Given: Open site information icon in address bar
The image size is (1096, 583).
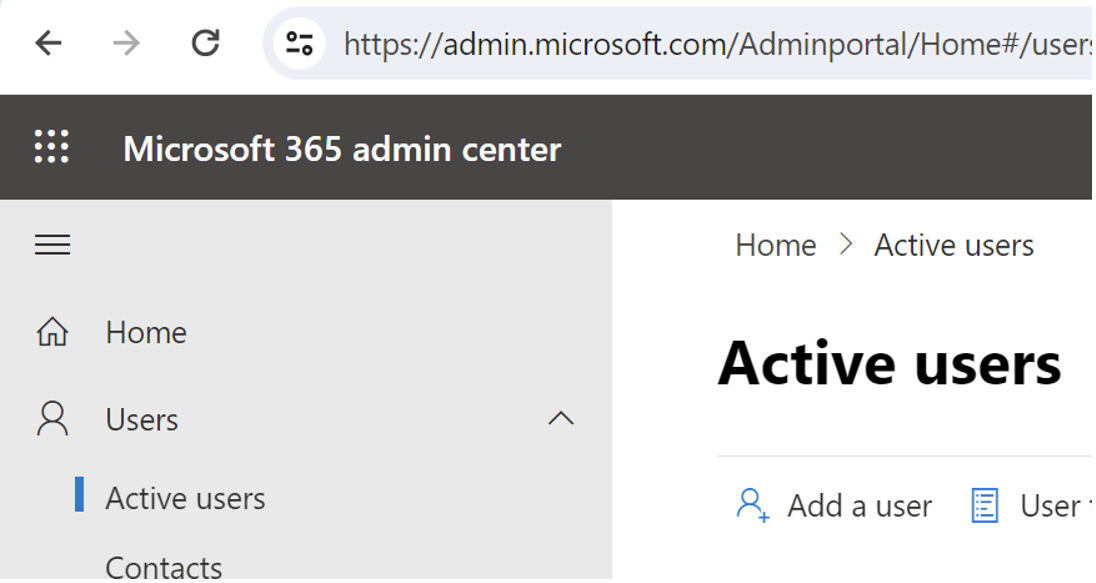Looking at the screenshot, I should tap(299, 43).
